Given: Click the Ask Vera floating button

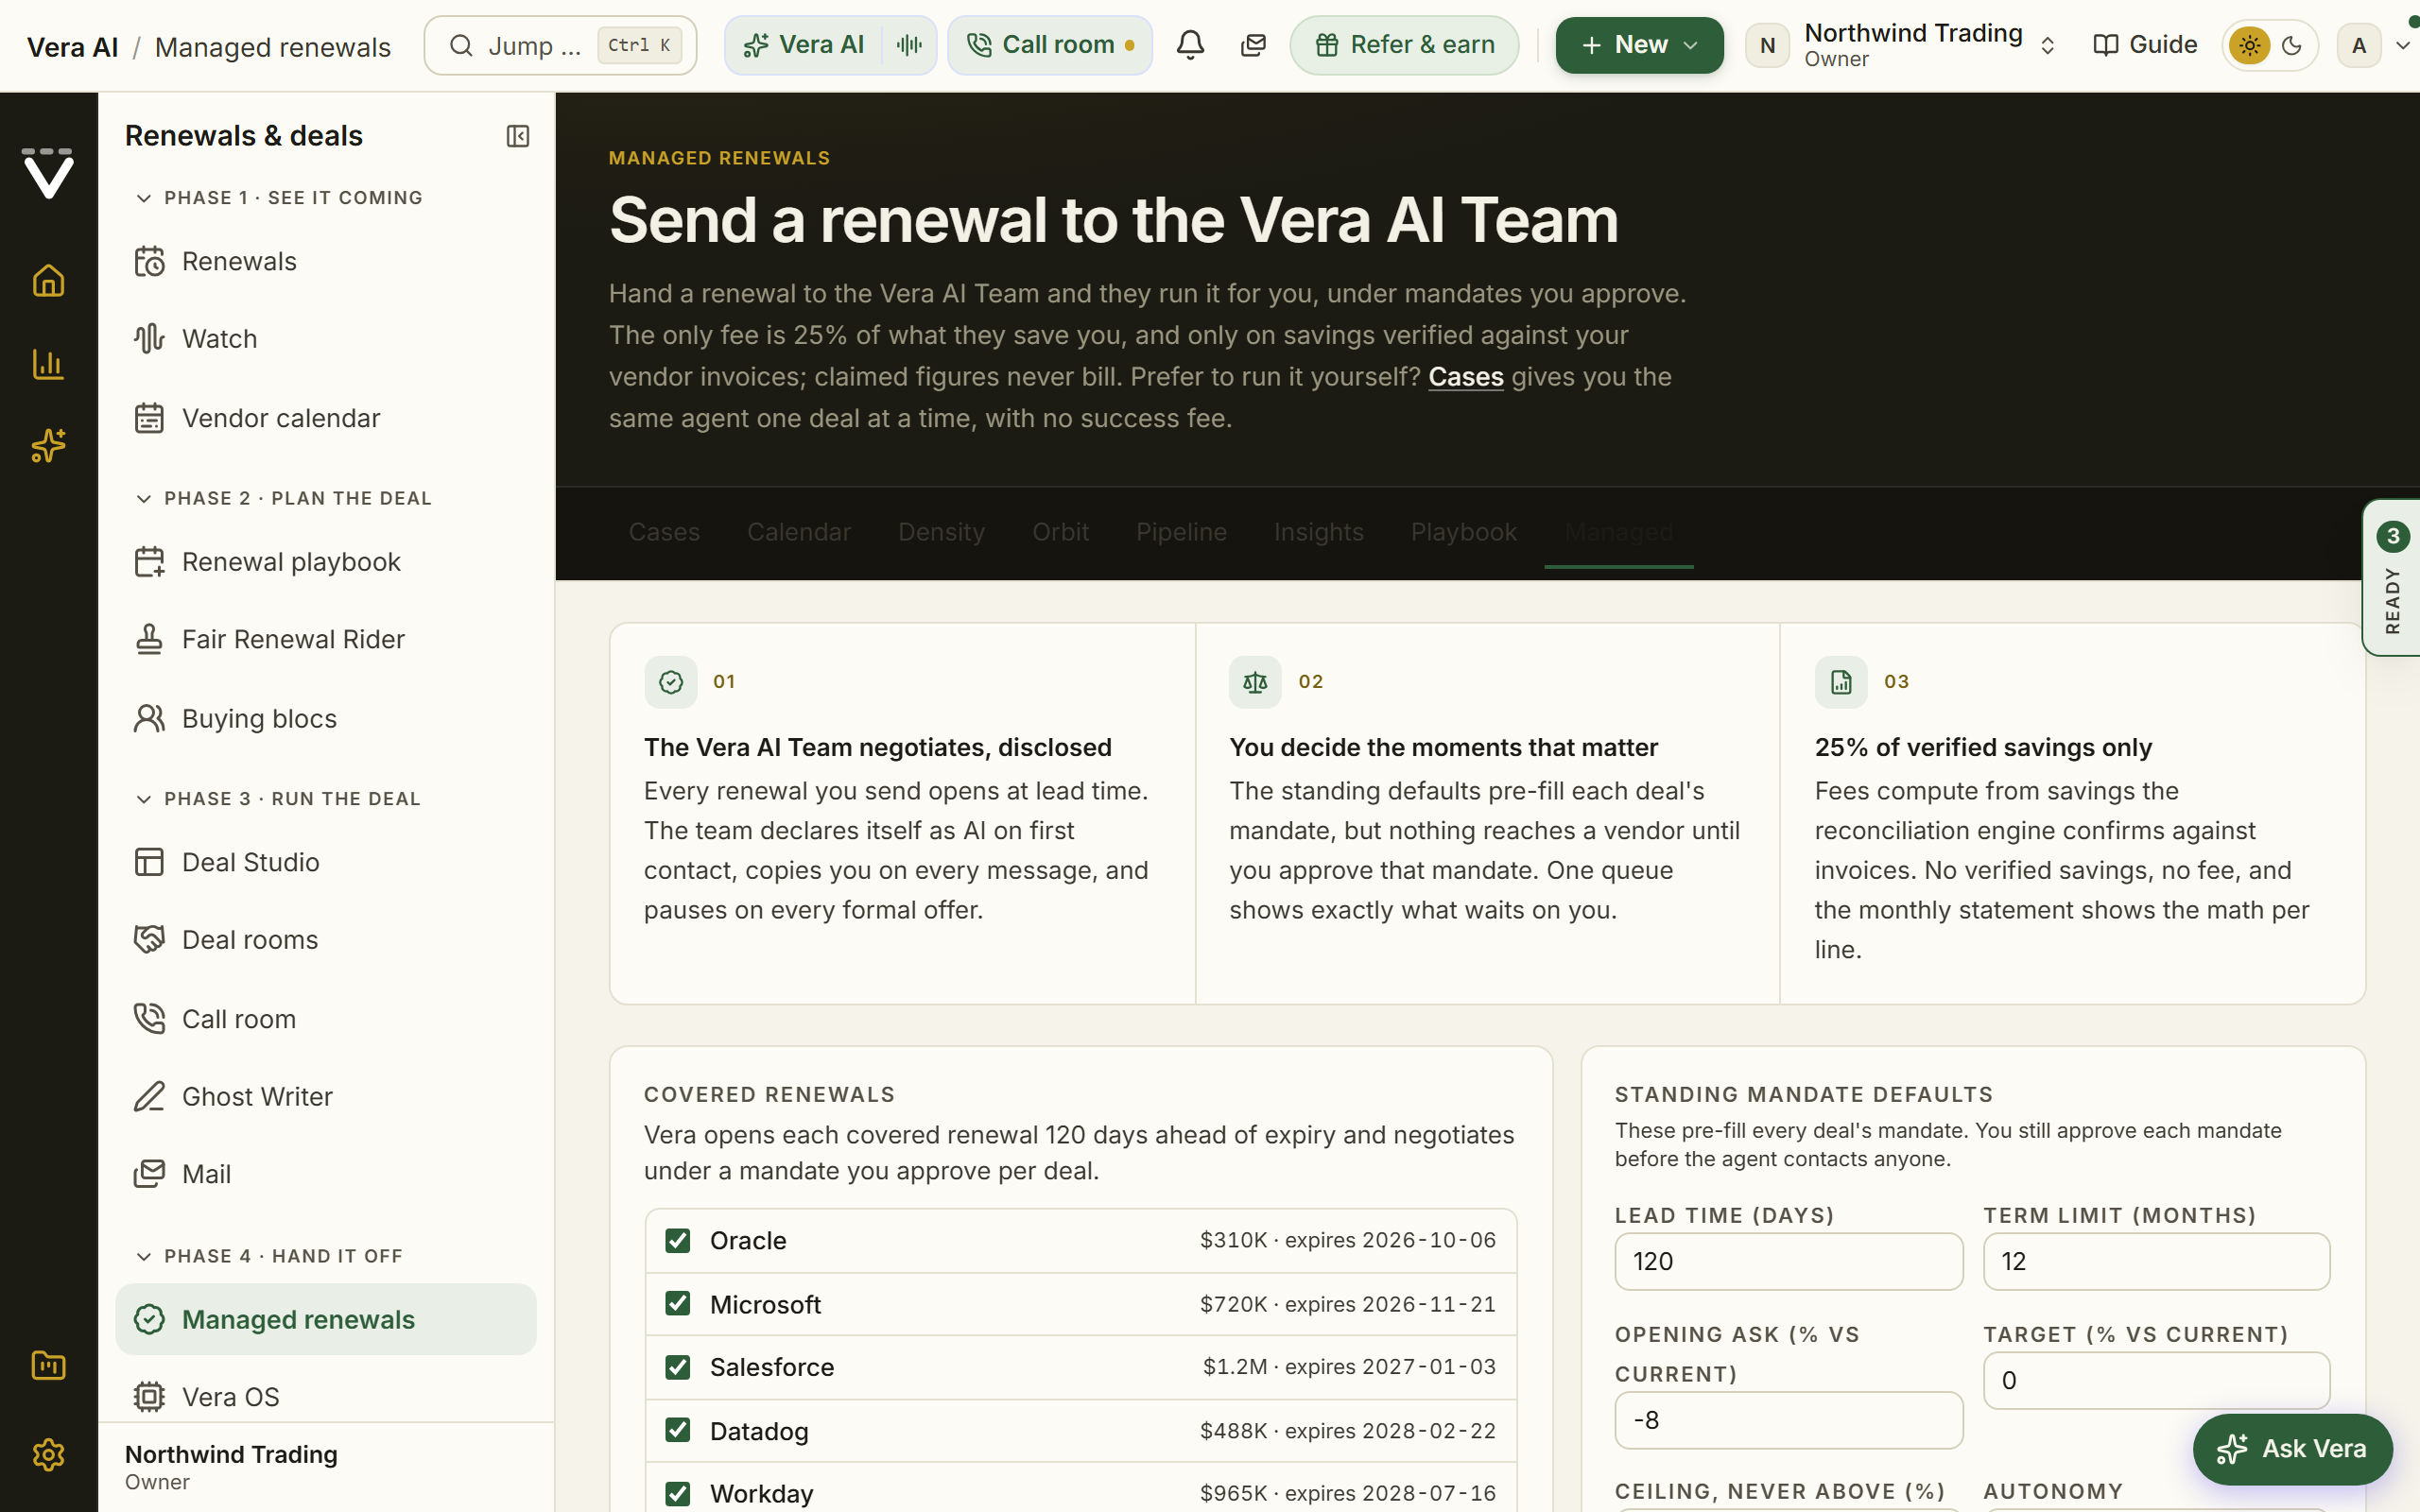Looking at the screenshot, I should pos(2292,1449).
